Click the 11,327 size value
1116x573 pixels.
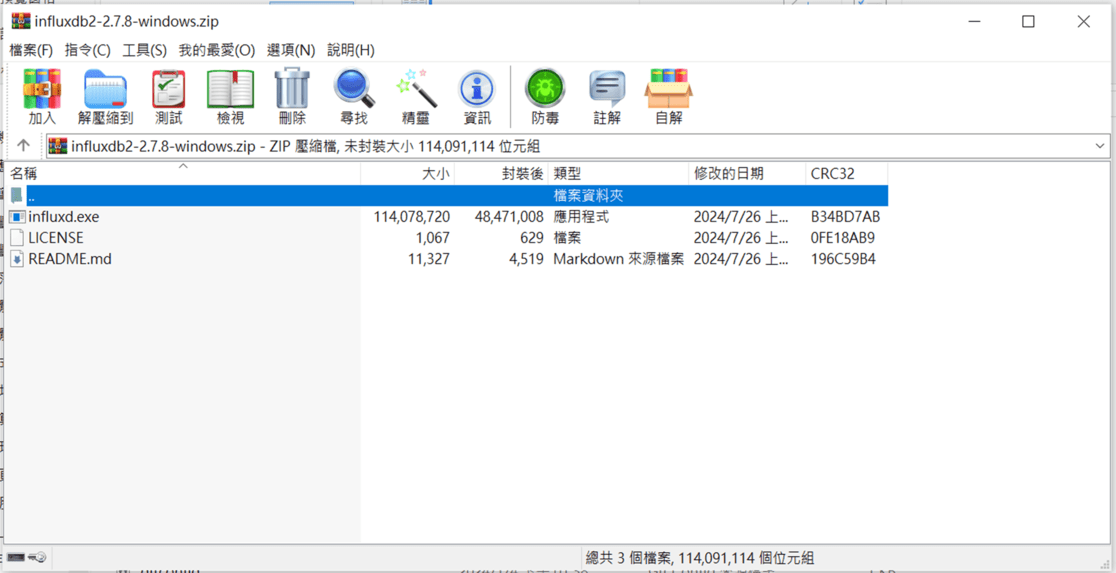pos(428,259)
